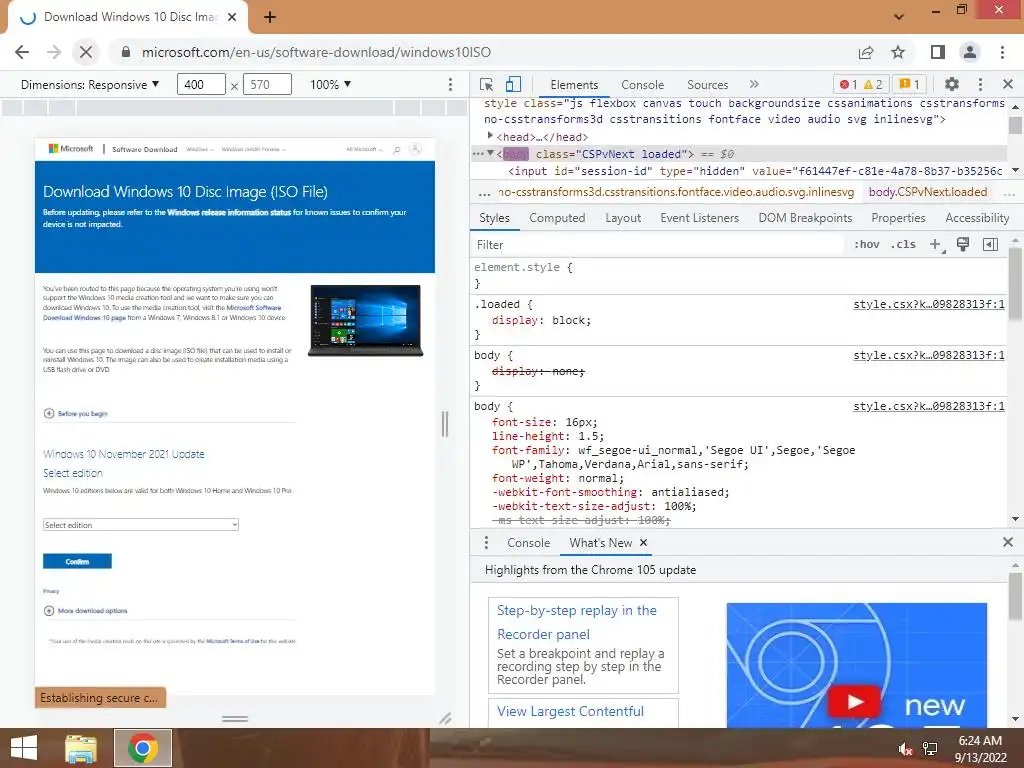This screenshot has height=768, width=1024.
Task: Close the bottom drawer
Action: point(1008,542)
